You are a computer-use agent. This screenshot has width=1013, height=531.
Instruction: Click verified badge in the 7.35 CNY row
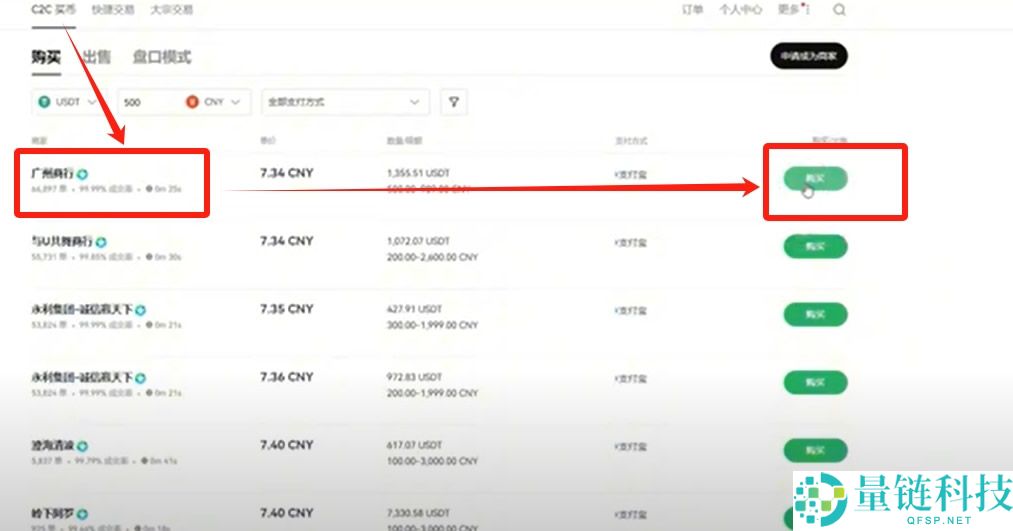click(140, 310)
